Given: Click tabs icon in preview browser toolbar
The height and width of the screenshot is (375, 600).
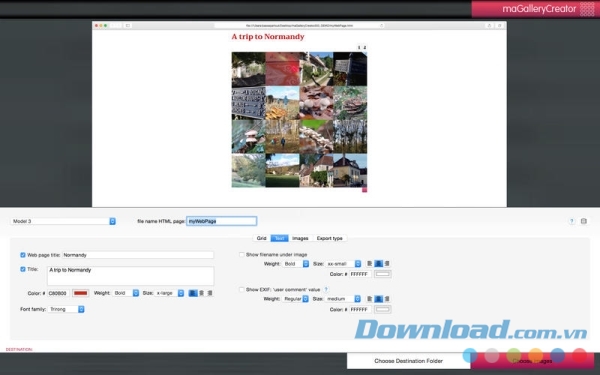Looking at the screenshot, I should 499,26.
